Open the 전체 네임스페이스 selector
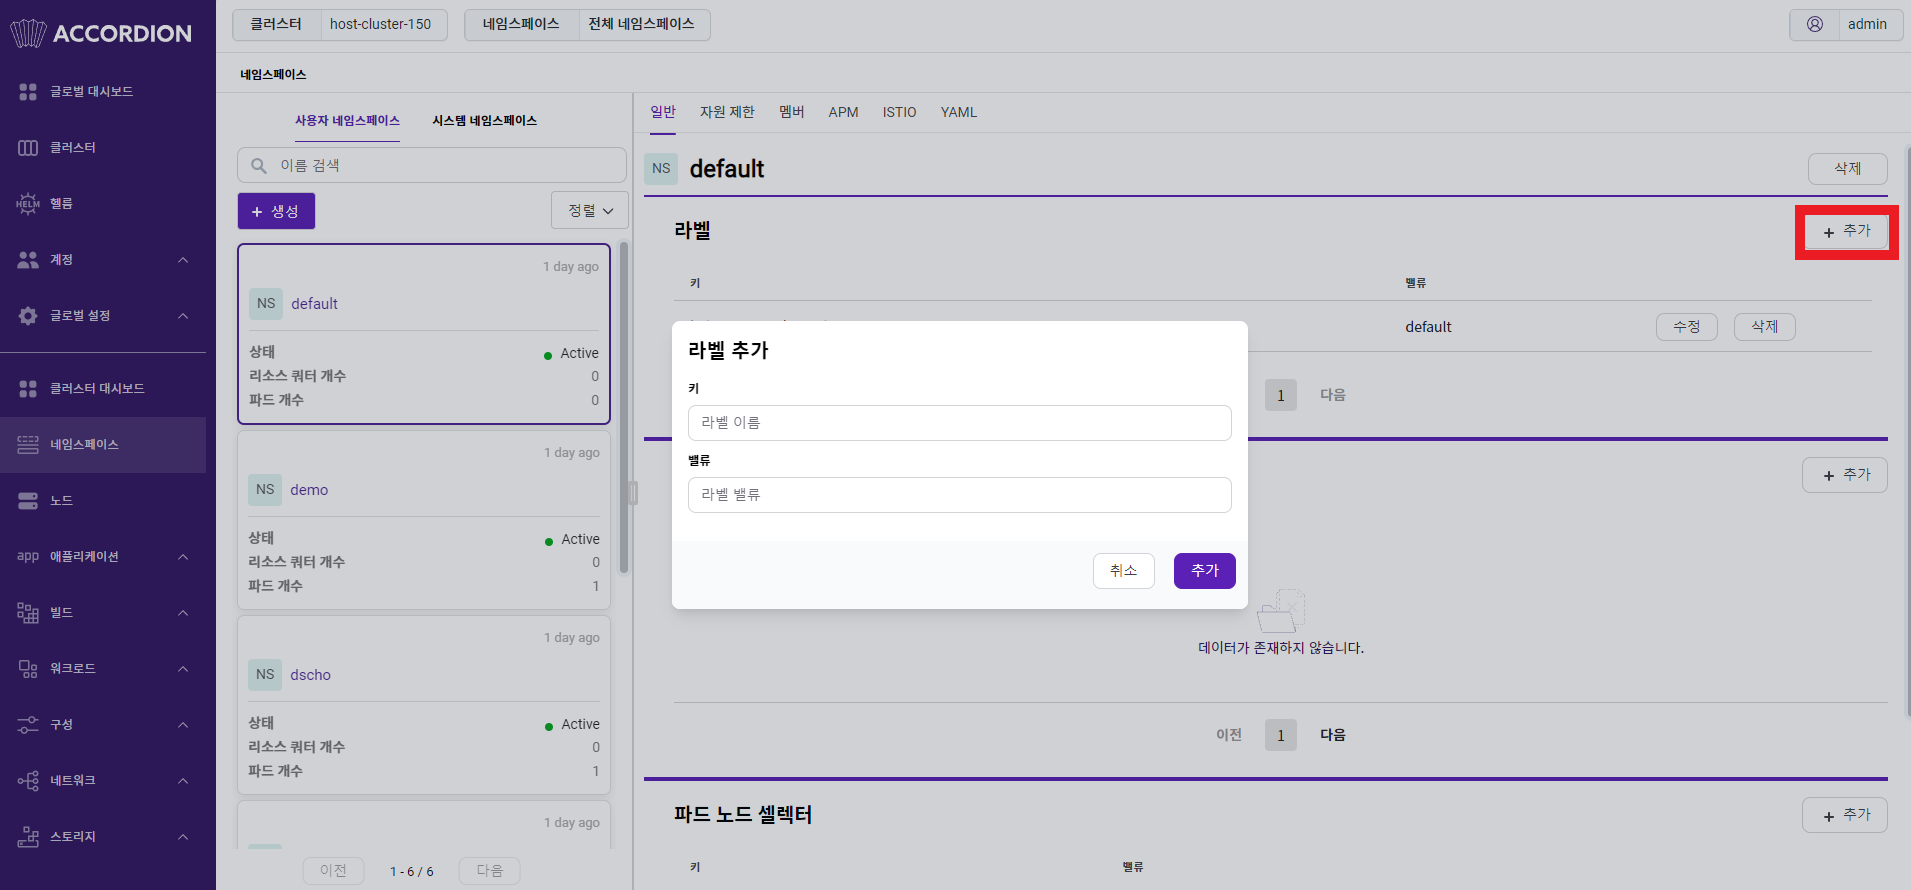This screenshot has width=1911, height=890. click(588, 24)
